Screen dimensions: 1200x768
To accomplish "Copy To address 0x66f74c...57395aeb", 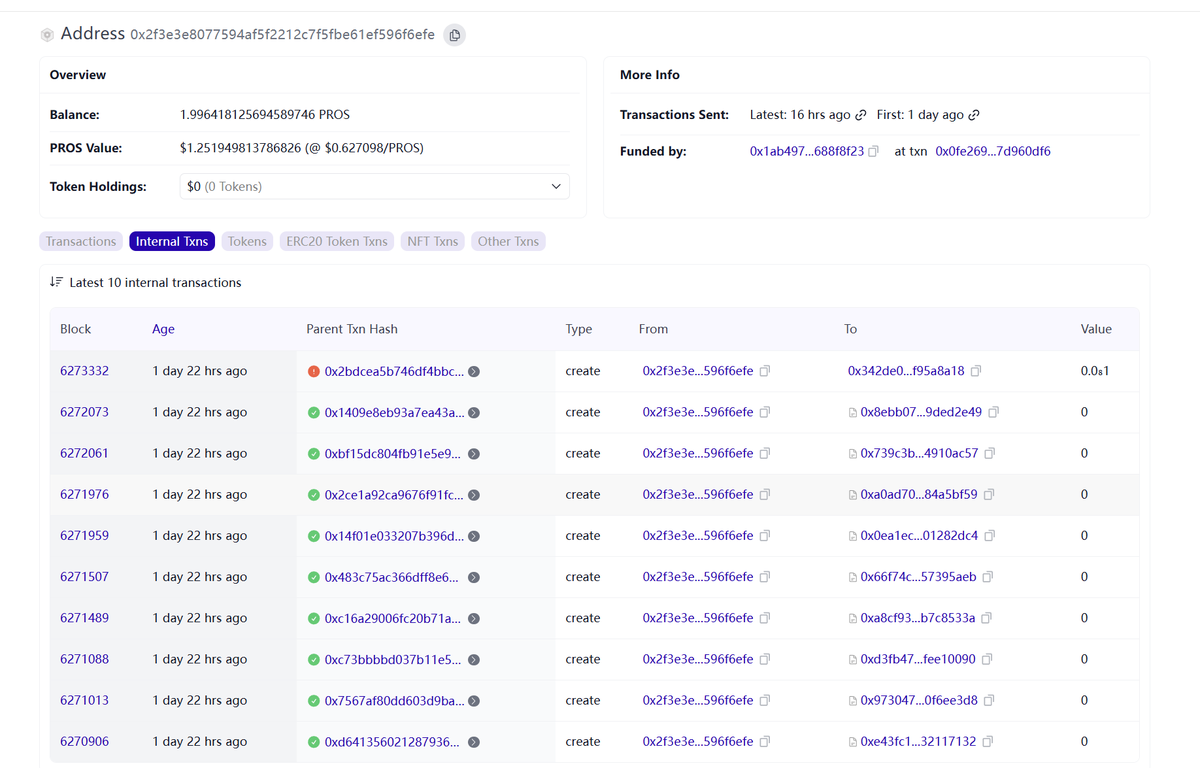I will click(988, 577).
